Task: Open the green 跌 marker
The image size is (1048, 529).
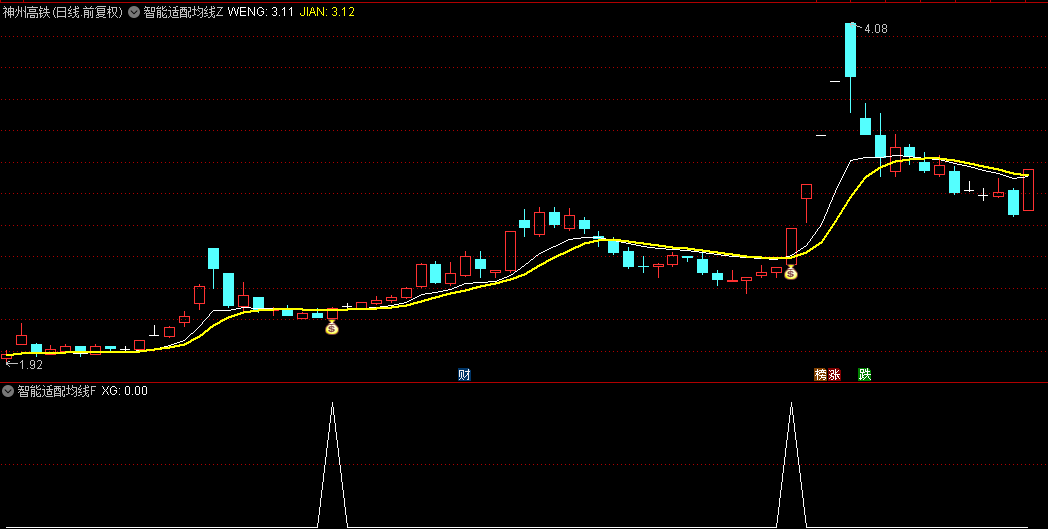Action: [x=865, y=375]
